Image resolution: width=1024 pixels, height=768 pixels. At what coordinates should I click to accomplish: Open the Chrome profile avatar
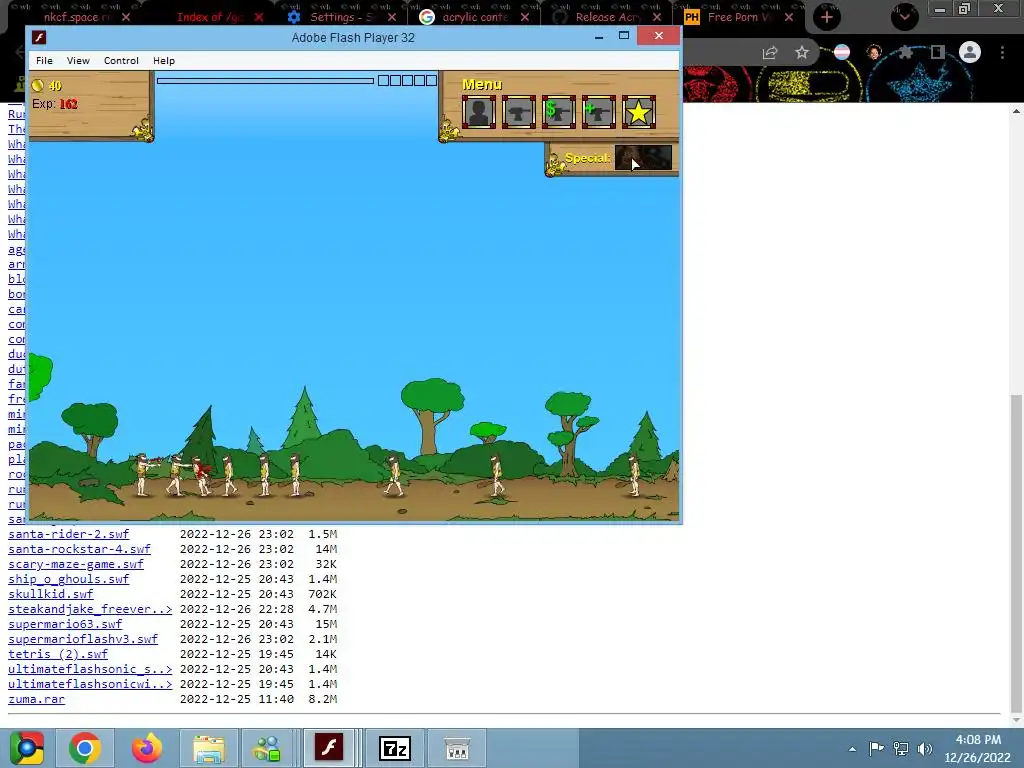point(970,52)
